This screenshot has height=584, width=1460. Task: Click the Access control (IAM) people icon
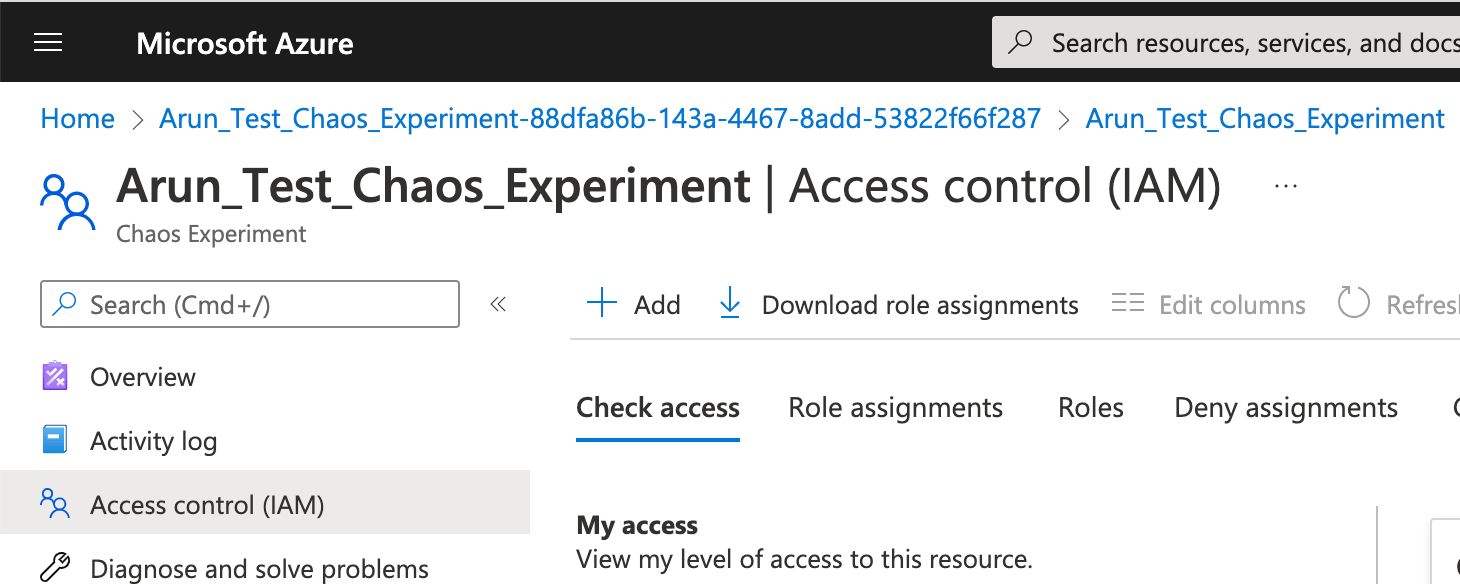coord(55,504)
